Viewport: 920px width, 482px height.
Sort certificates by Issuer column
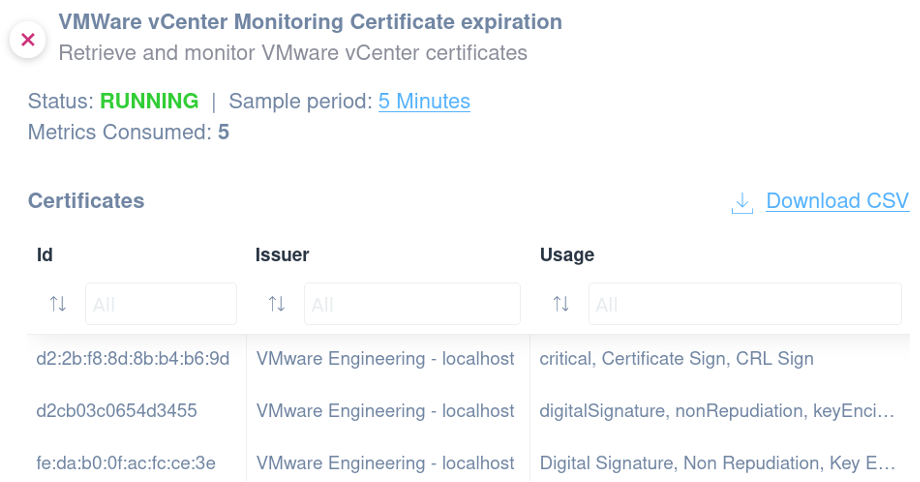277,304
